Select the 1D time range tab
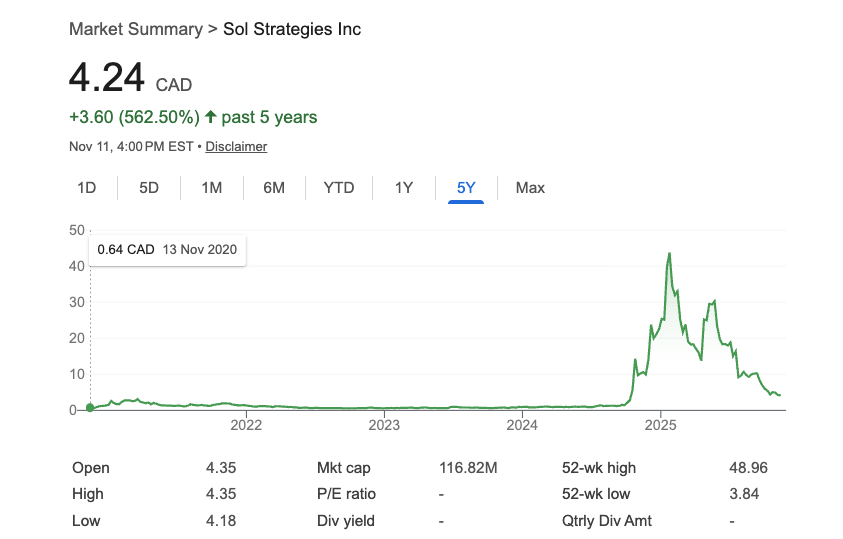Viewport: 843px width, 539px height. click(x=87, y=188)
